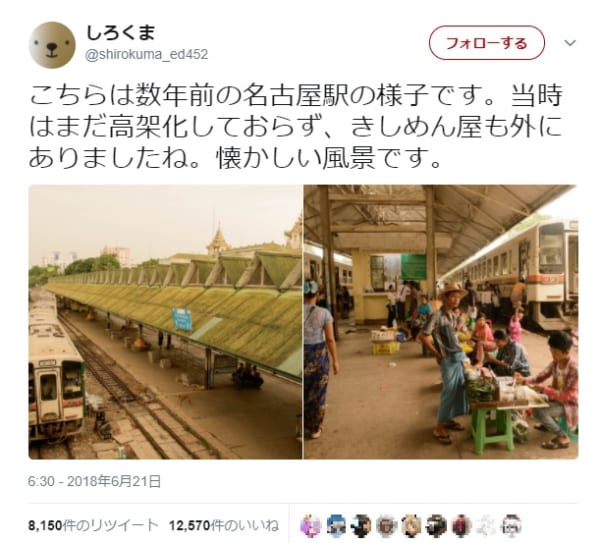
Task: Select the tweet text about 名古屋駅
Action: click(x=295, y=127)
